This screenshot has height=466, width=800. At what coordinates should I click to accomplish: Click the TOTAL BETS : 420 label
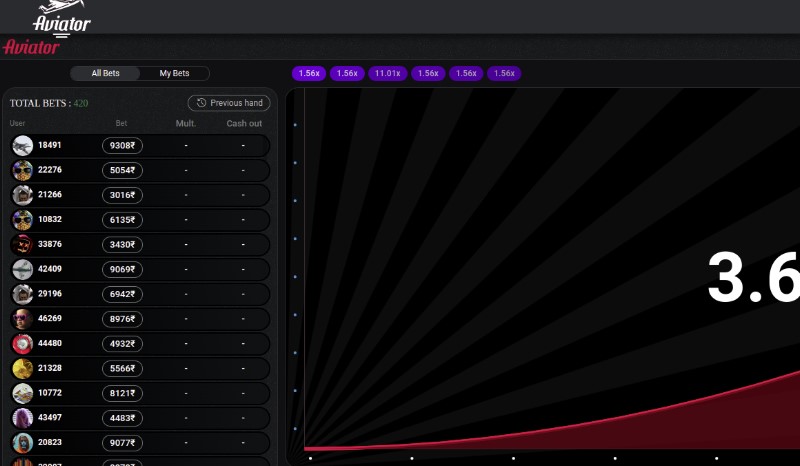click(x=49, y=103)
